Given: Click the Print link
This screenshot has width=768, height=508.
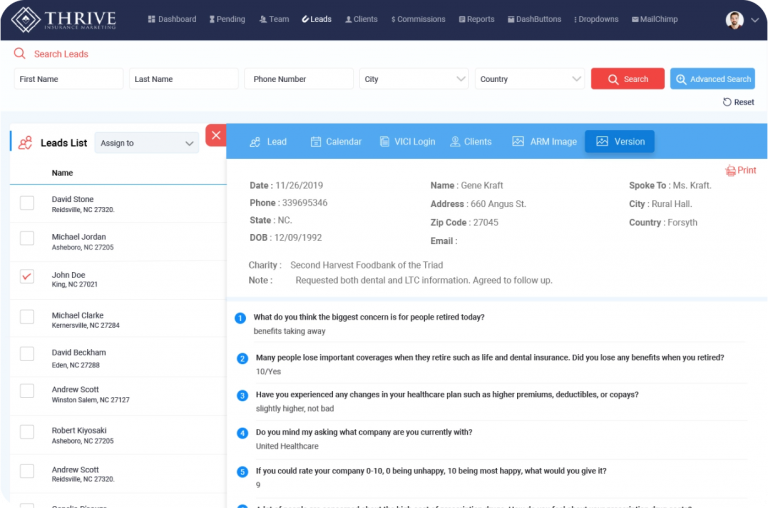Looking at the screenshot, I should [x=741, y=170].
